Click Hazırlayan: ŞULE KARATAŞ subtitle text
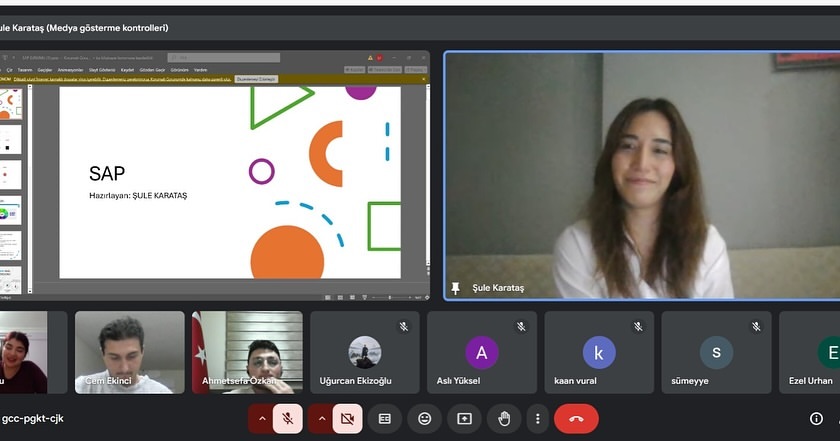Viewport: 840px width, 441px height. click(138, 196)
